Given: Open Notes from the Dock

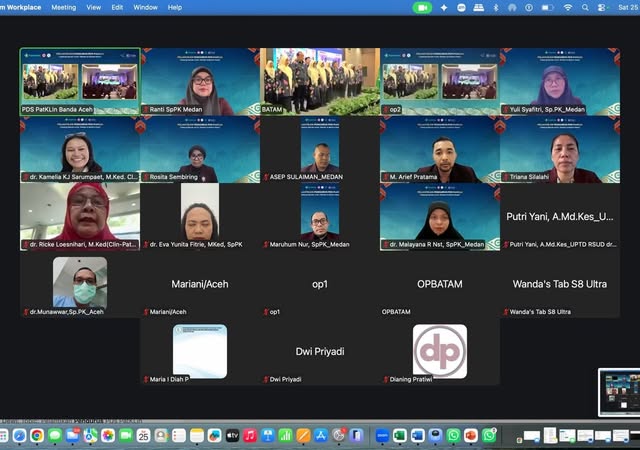Looking at the screenshot, I should pyautogui.click(x=197, y=436).
